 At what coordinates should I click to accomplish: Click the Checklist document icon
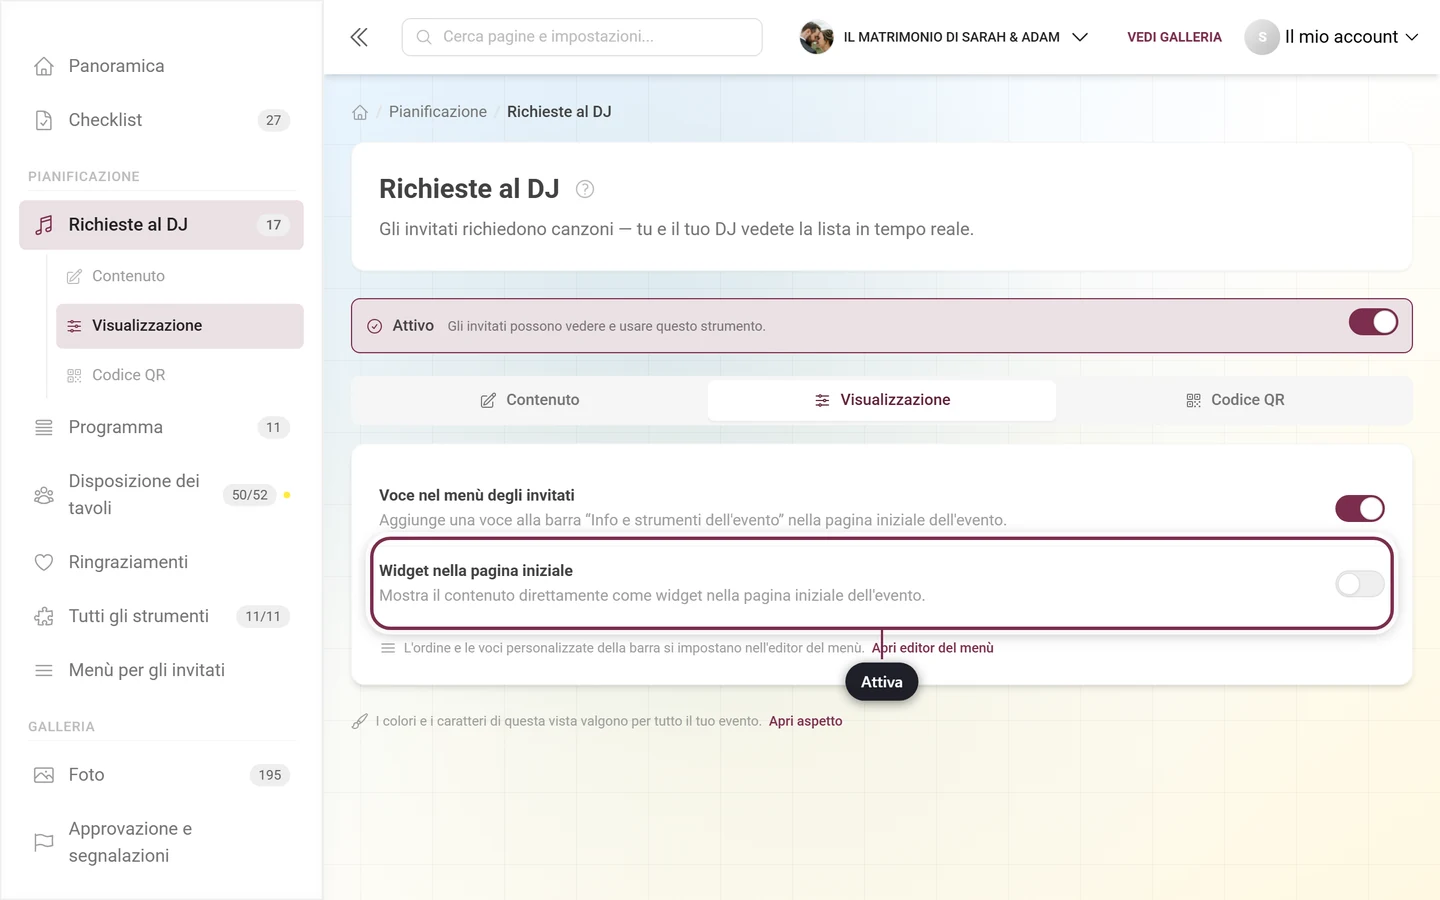(x=44, y=120)
